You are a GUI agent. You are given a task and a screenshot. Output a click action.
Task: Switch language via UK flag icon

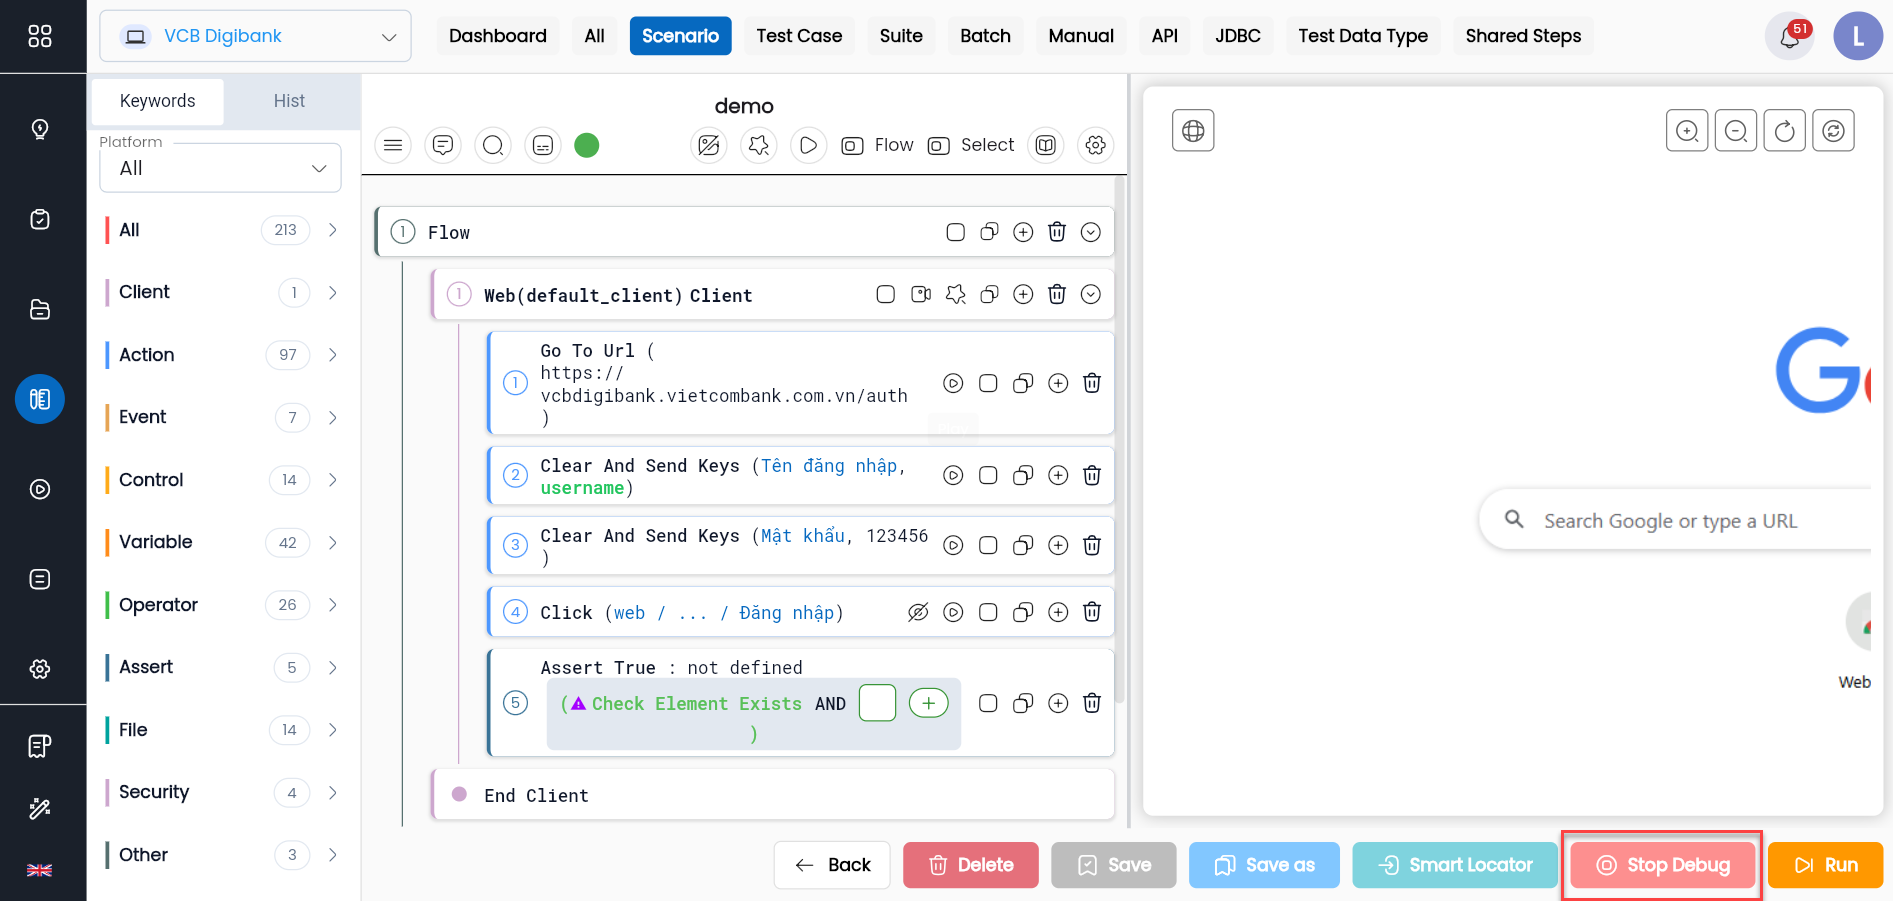point(40,870)
